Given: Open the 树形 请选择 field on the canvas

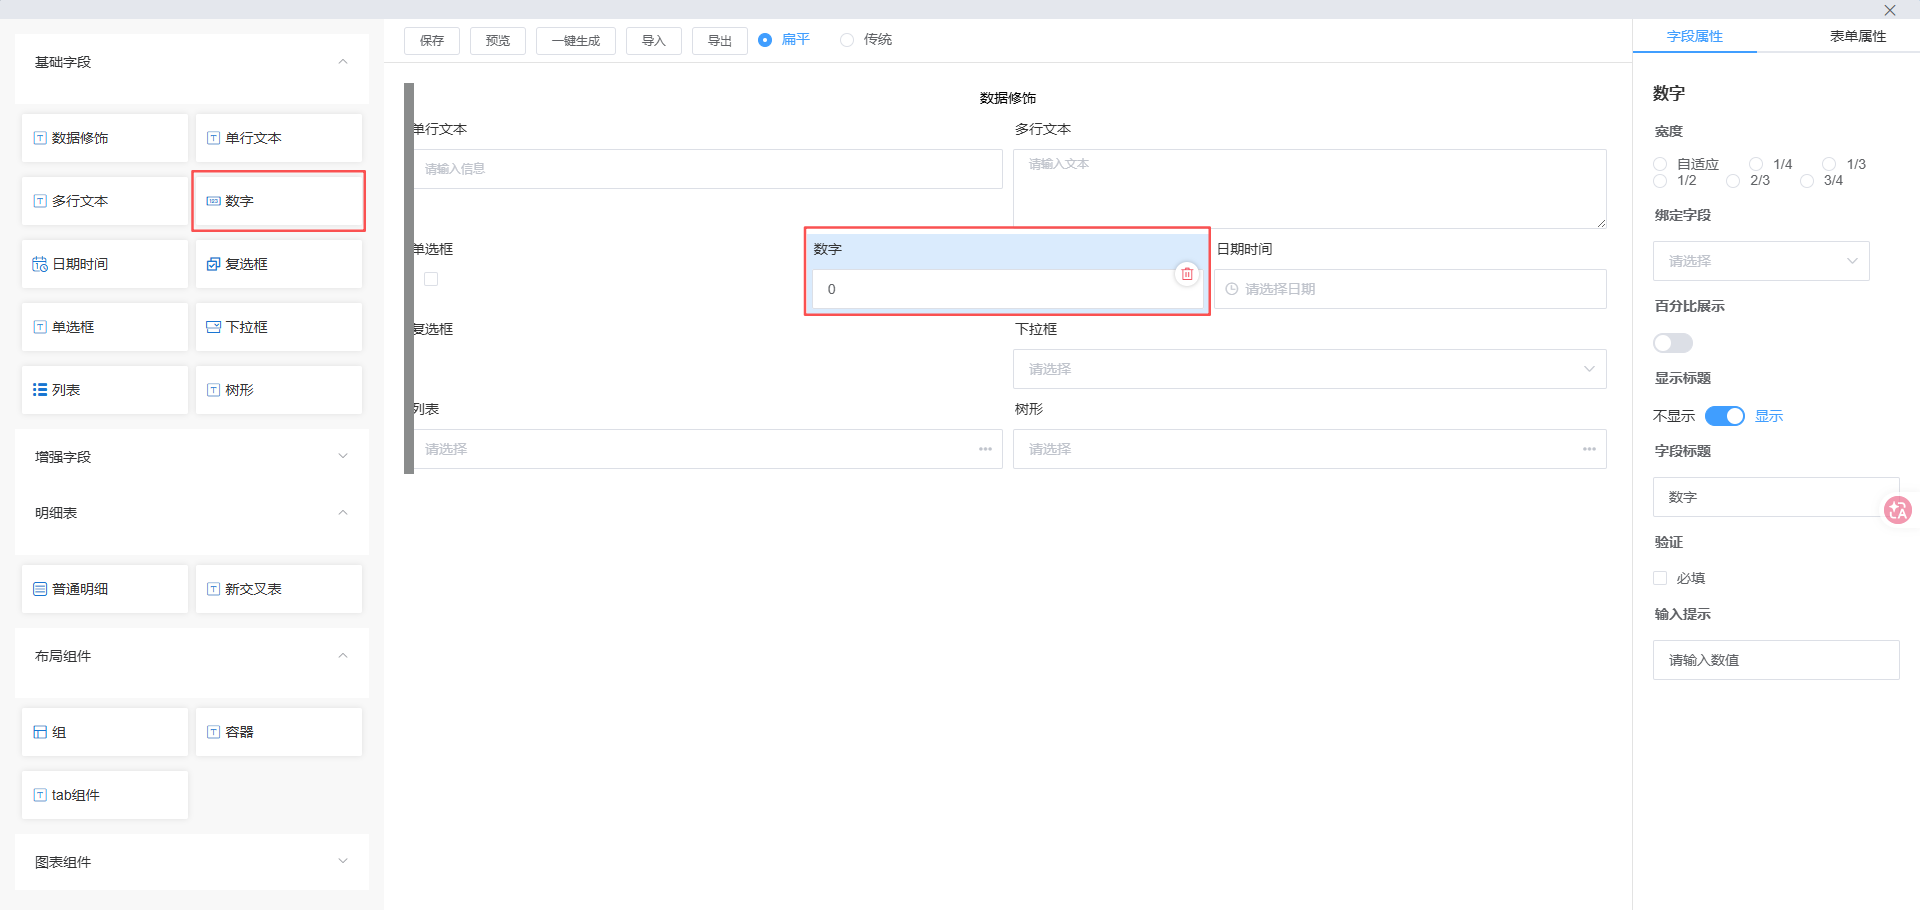Looking at the screenshot, I should tap(1310, 449).
